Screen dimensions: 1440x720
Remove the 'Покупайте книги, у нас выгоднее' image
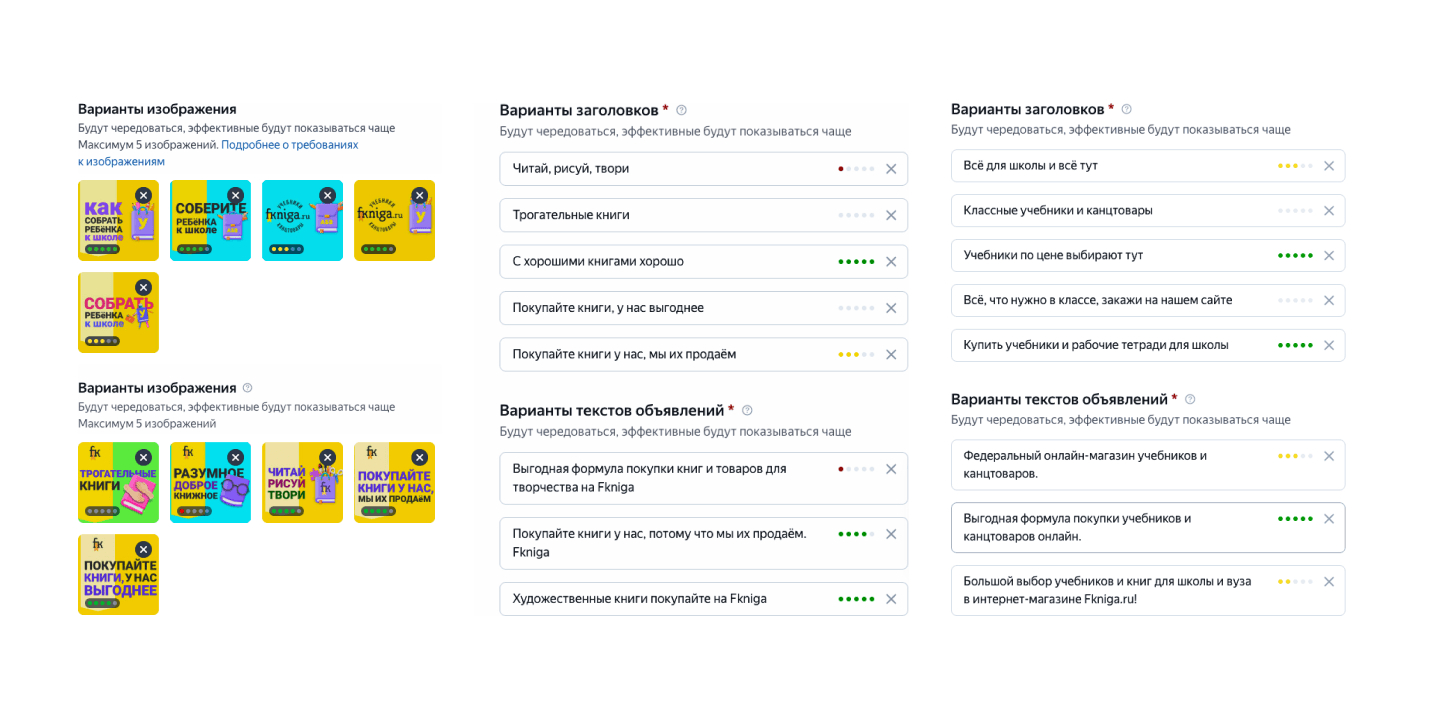(143, 549)
